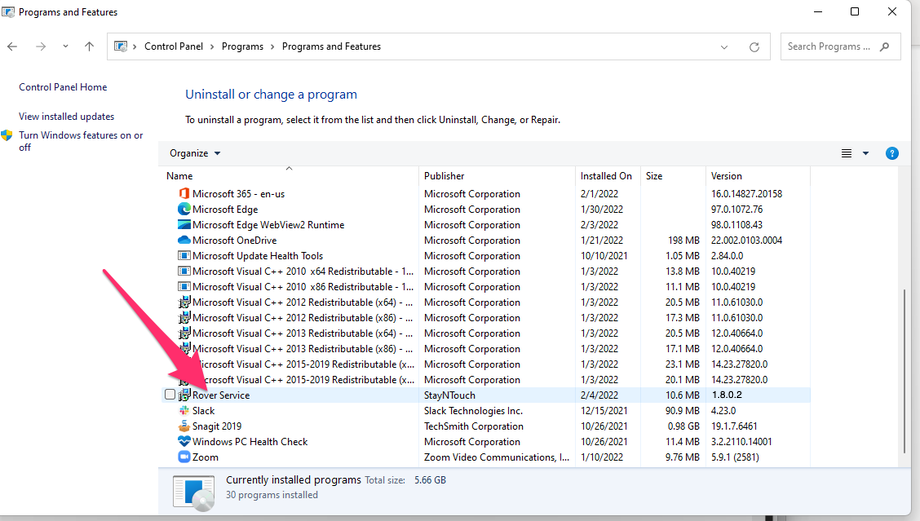This screenshot has width=920, height=521.
Task: Go back with the left arrow
Action: pos(12,46)
